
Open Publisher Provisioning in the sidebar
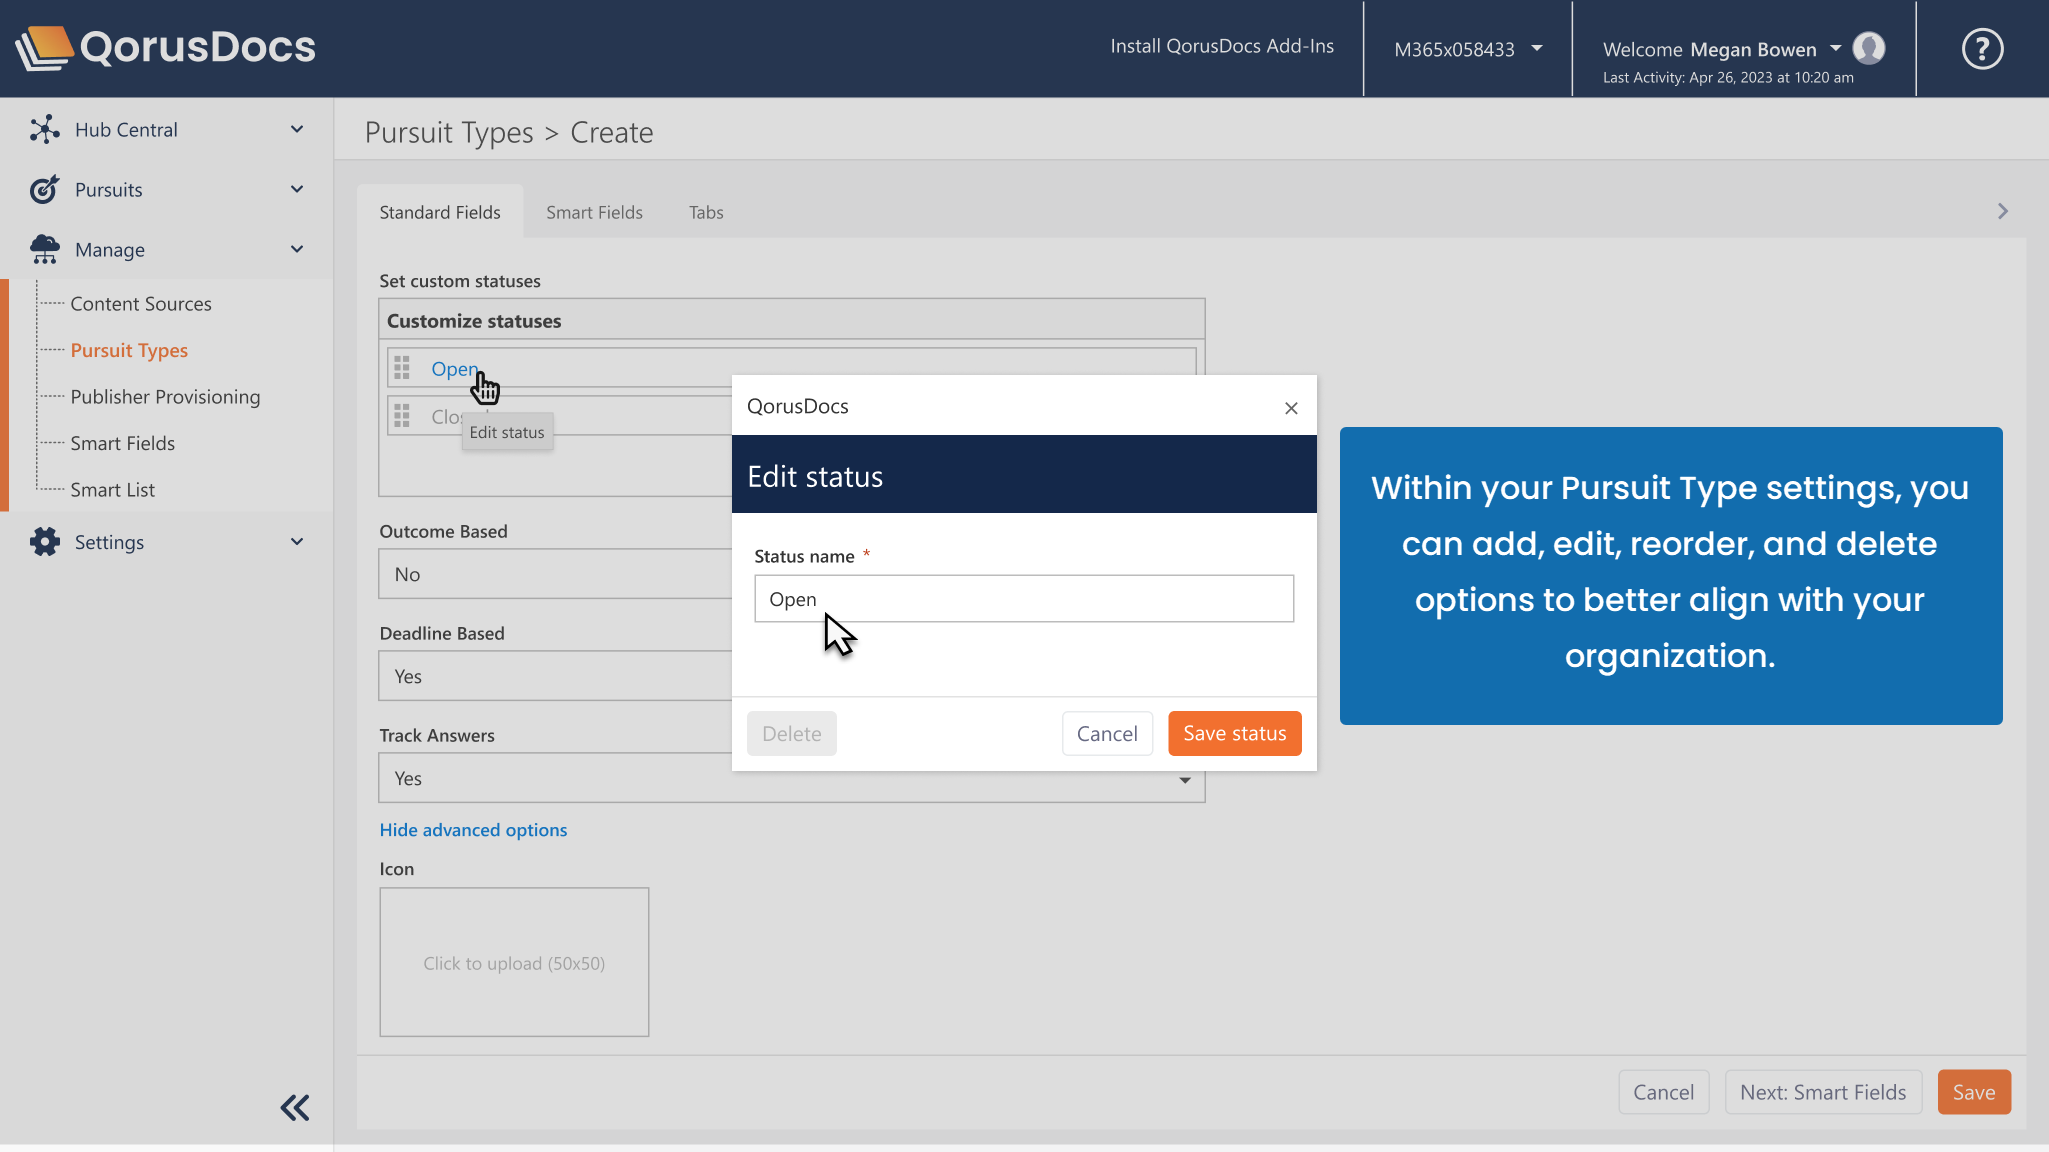(165, 396)
